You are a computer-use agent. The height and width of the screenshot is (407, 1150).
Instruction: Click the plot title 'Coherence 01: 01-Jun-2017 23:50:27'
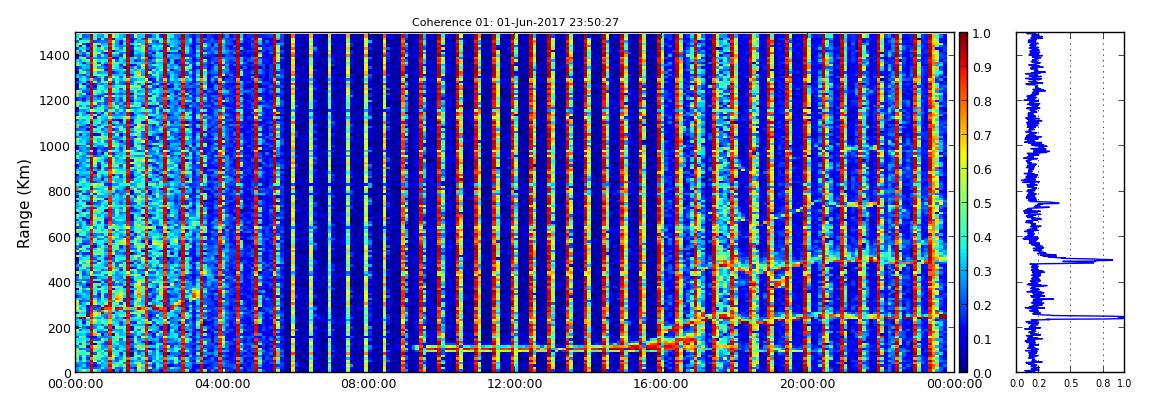(x=515, y=23)
